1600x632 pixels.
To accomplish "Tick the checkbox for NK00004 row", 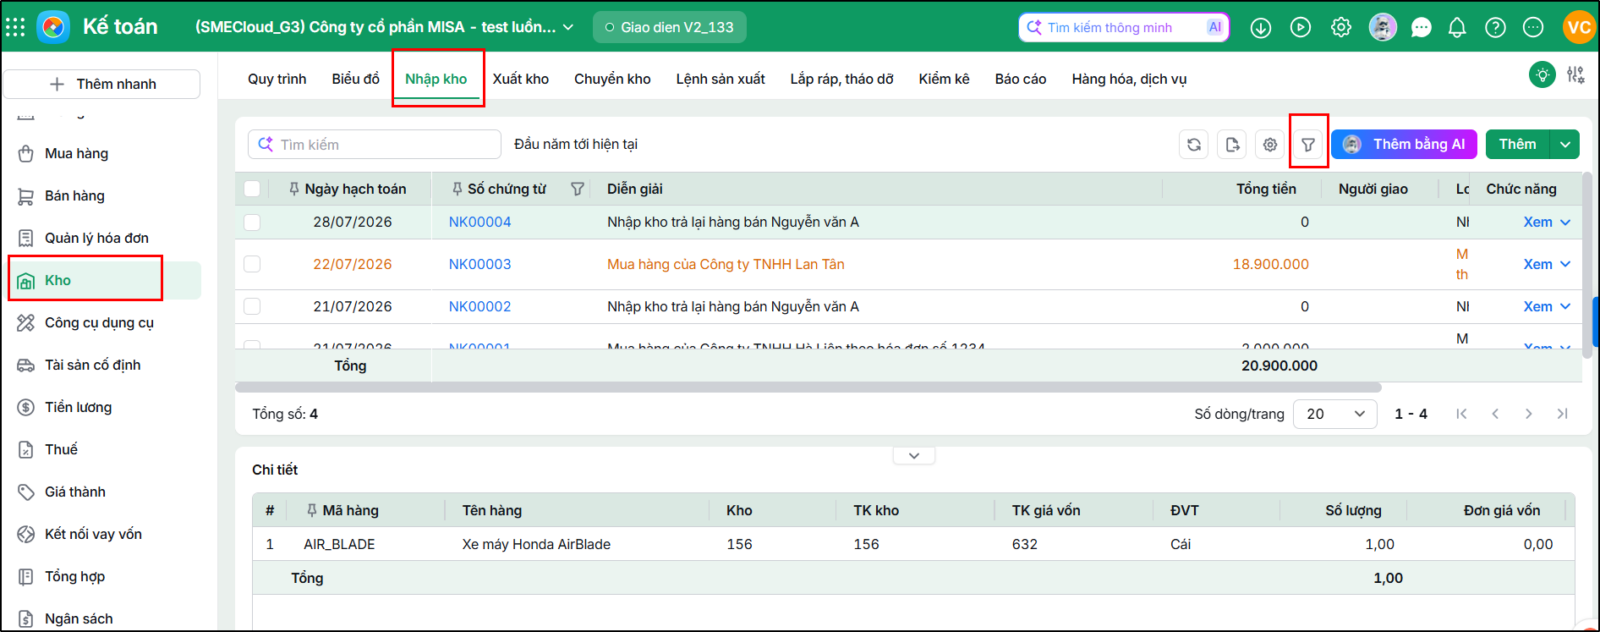I will pos(252,222).
